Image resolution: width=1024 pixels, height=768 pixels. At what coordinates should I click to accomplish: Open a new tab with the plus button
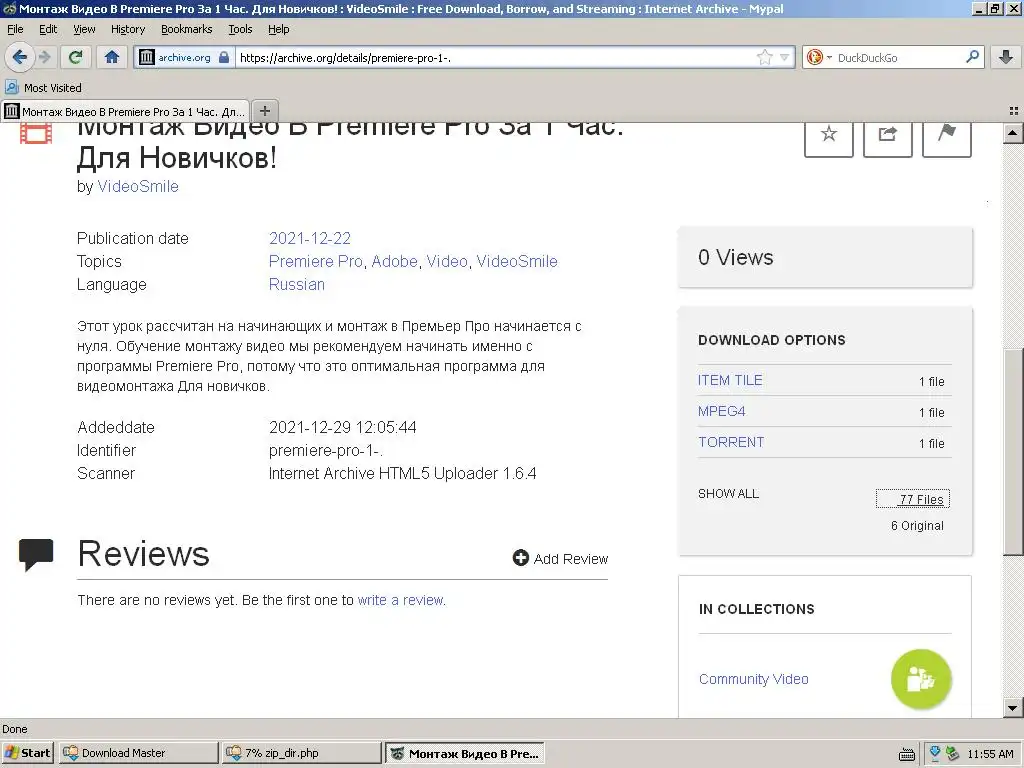(264, 111)
